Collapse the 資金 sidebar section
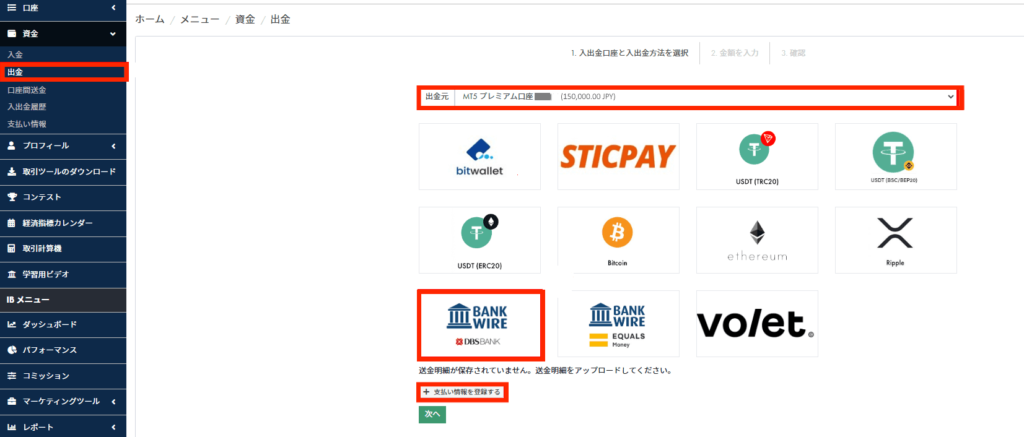Screen dimensions: 1024x437 click(x=62, y=33)
